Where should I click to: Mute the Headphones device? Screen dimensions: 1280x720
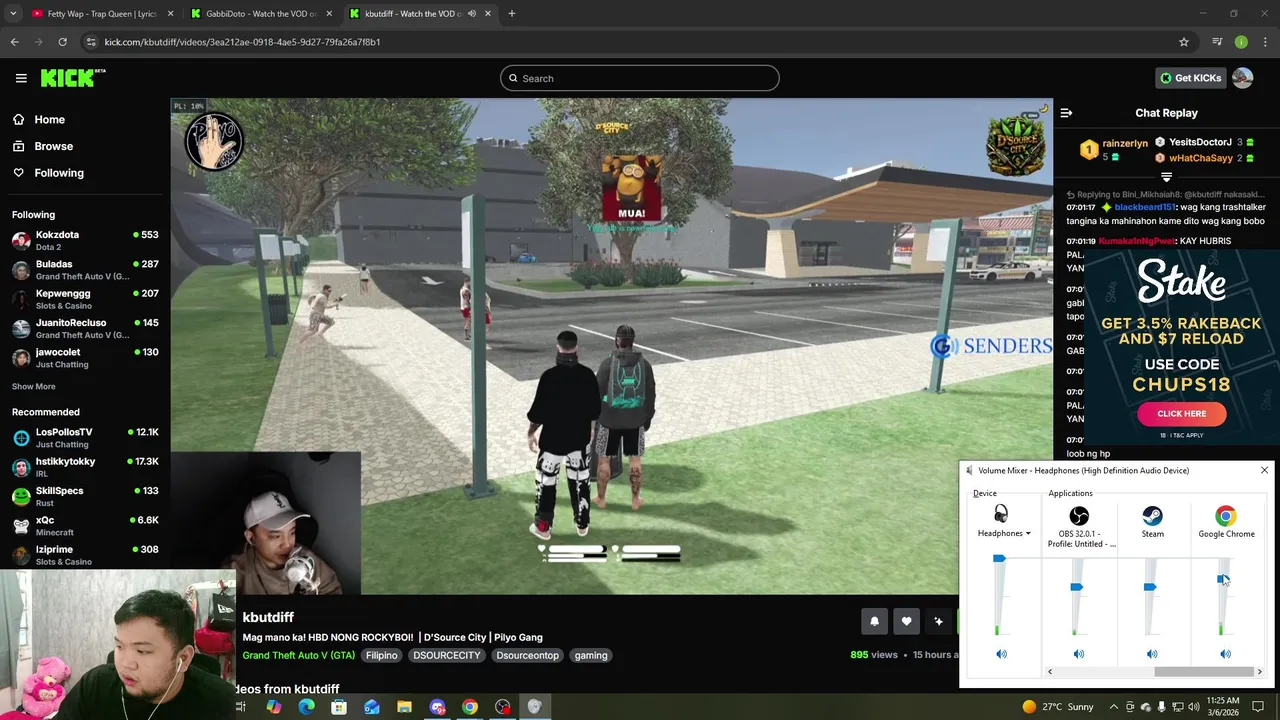click(1001, 654)
